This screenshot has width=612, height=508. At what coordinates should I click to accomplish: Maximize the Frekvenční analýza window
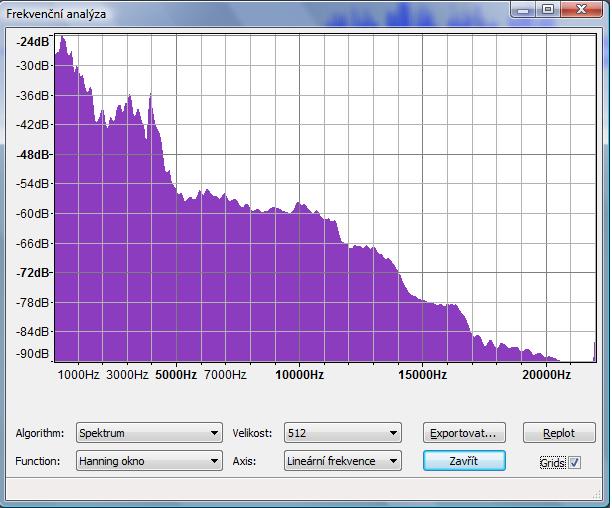(548, 10)
